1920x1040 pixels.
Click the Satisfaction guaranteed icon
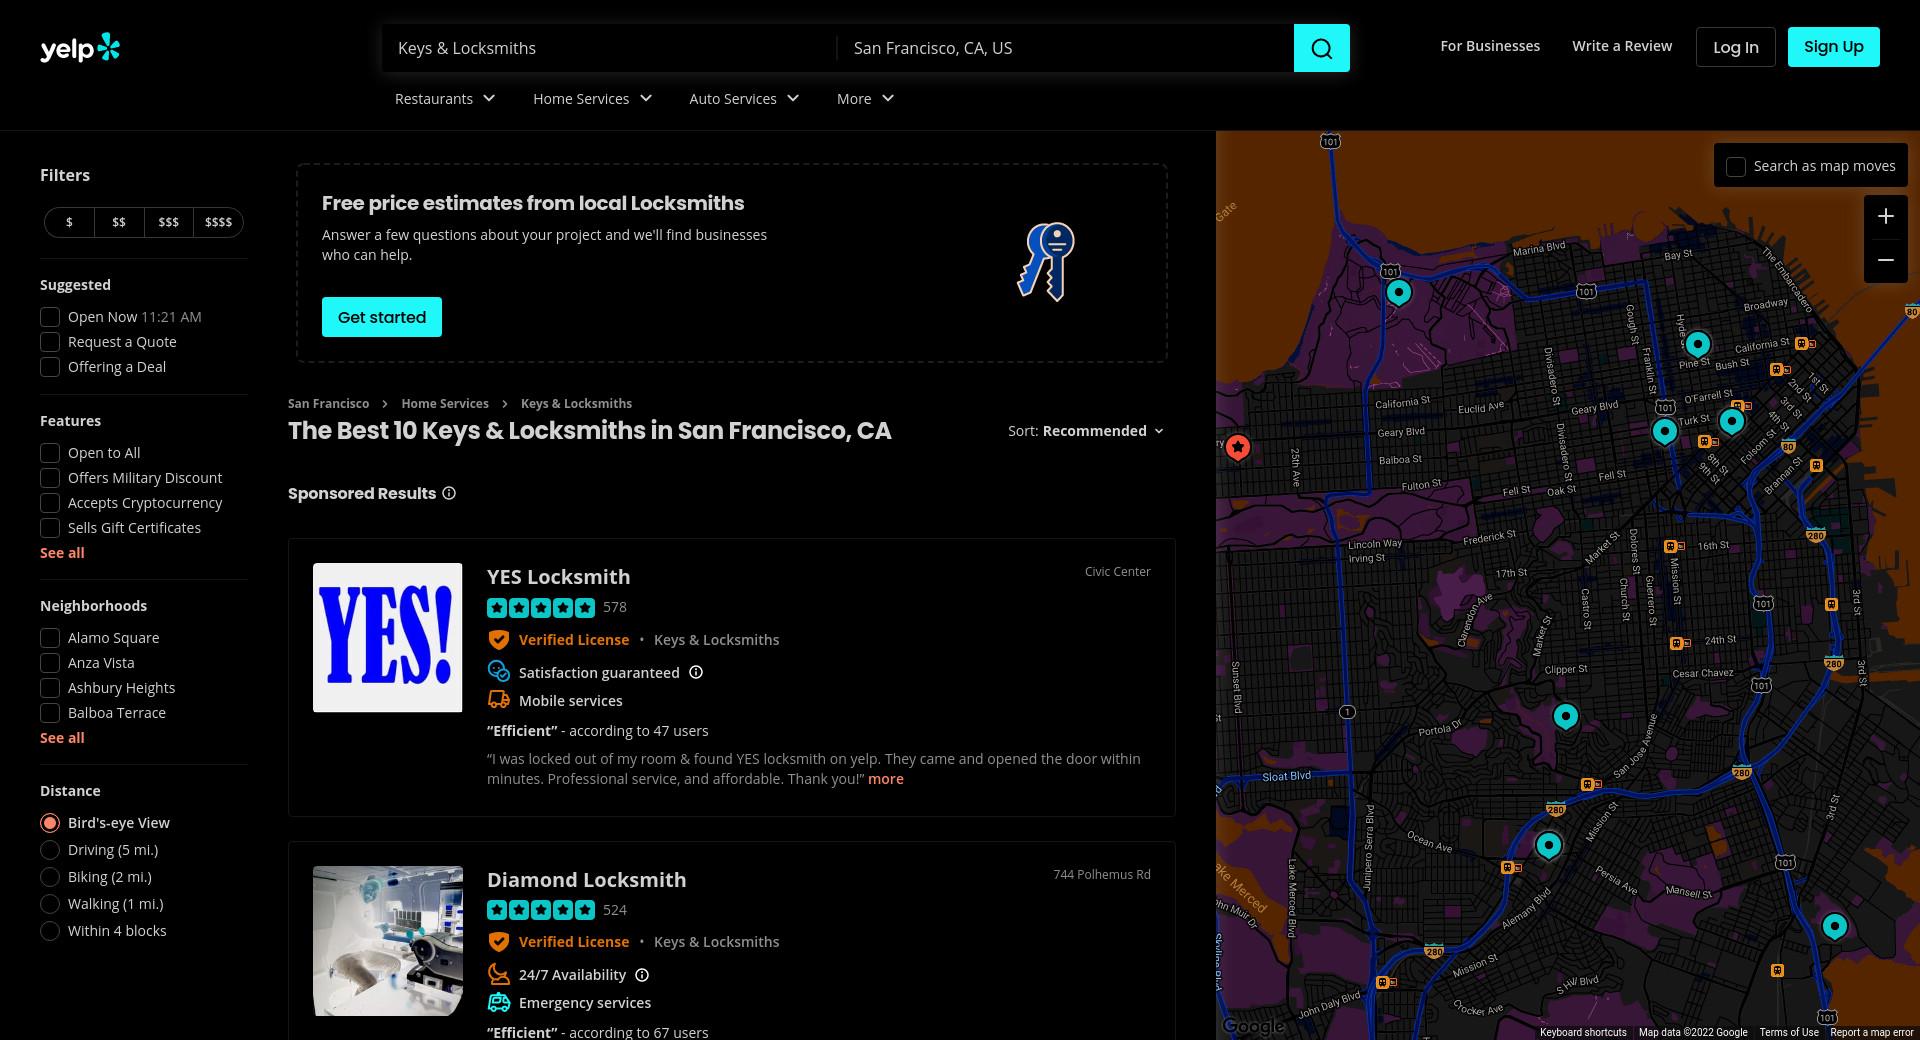coord(498,671)
